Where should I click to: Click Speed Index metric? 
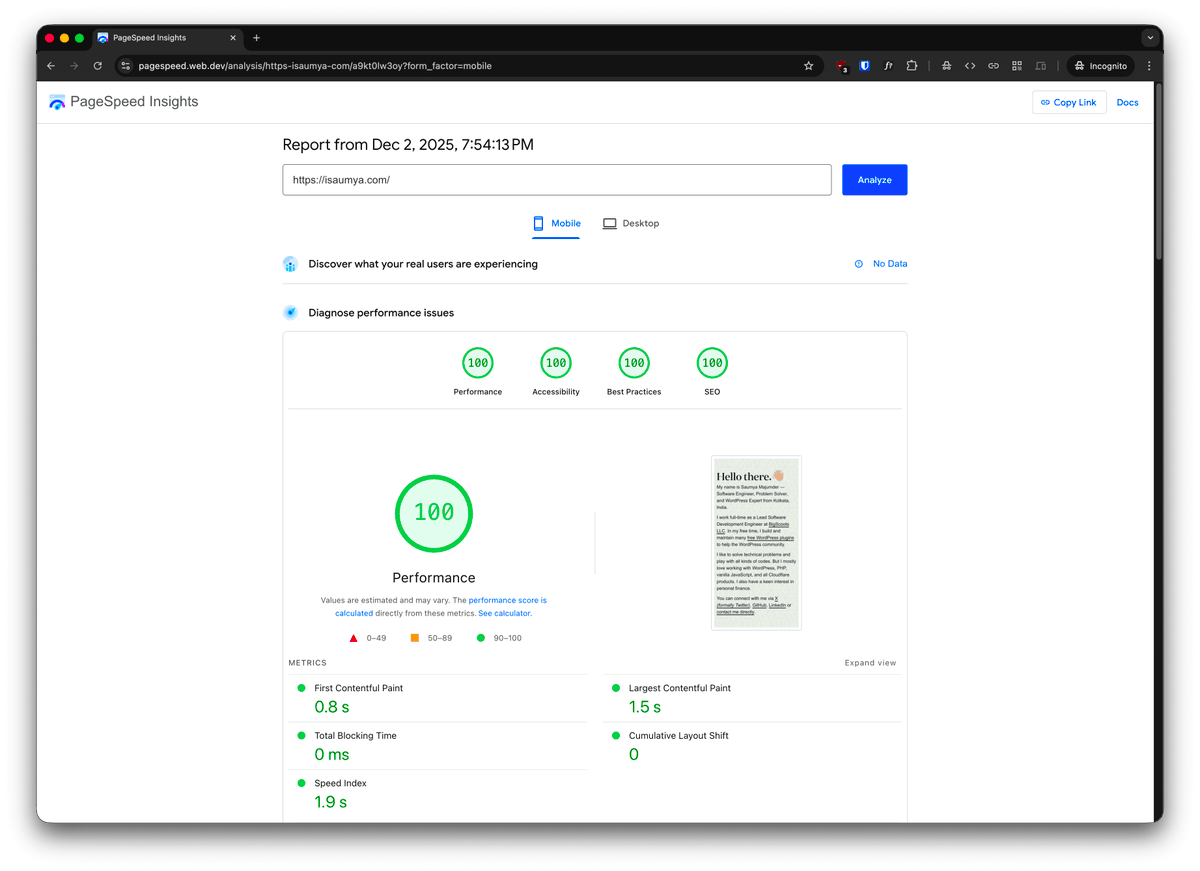pyautogui.click(x=340, y=783)
